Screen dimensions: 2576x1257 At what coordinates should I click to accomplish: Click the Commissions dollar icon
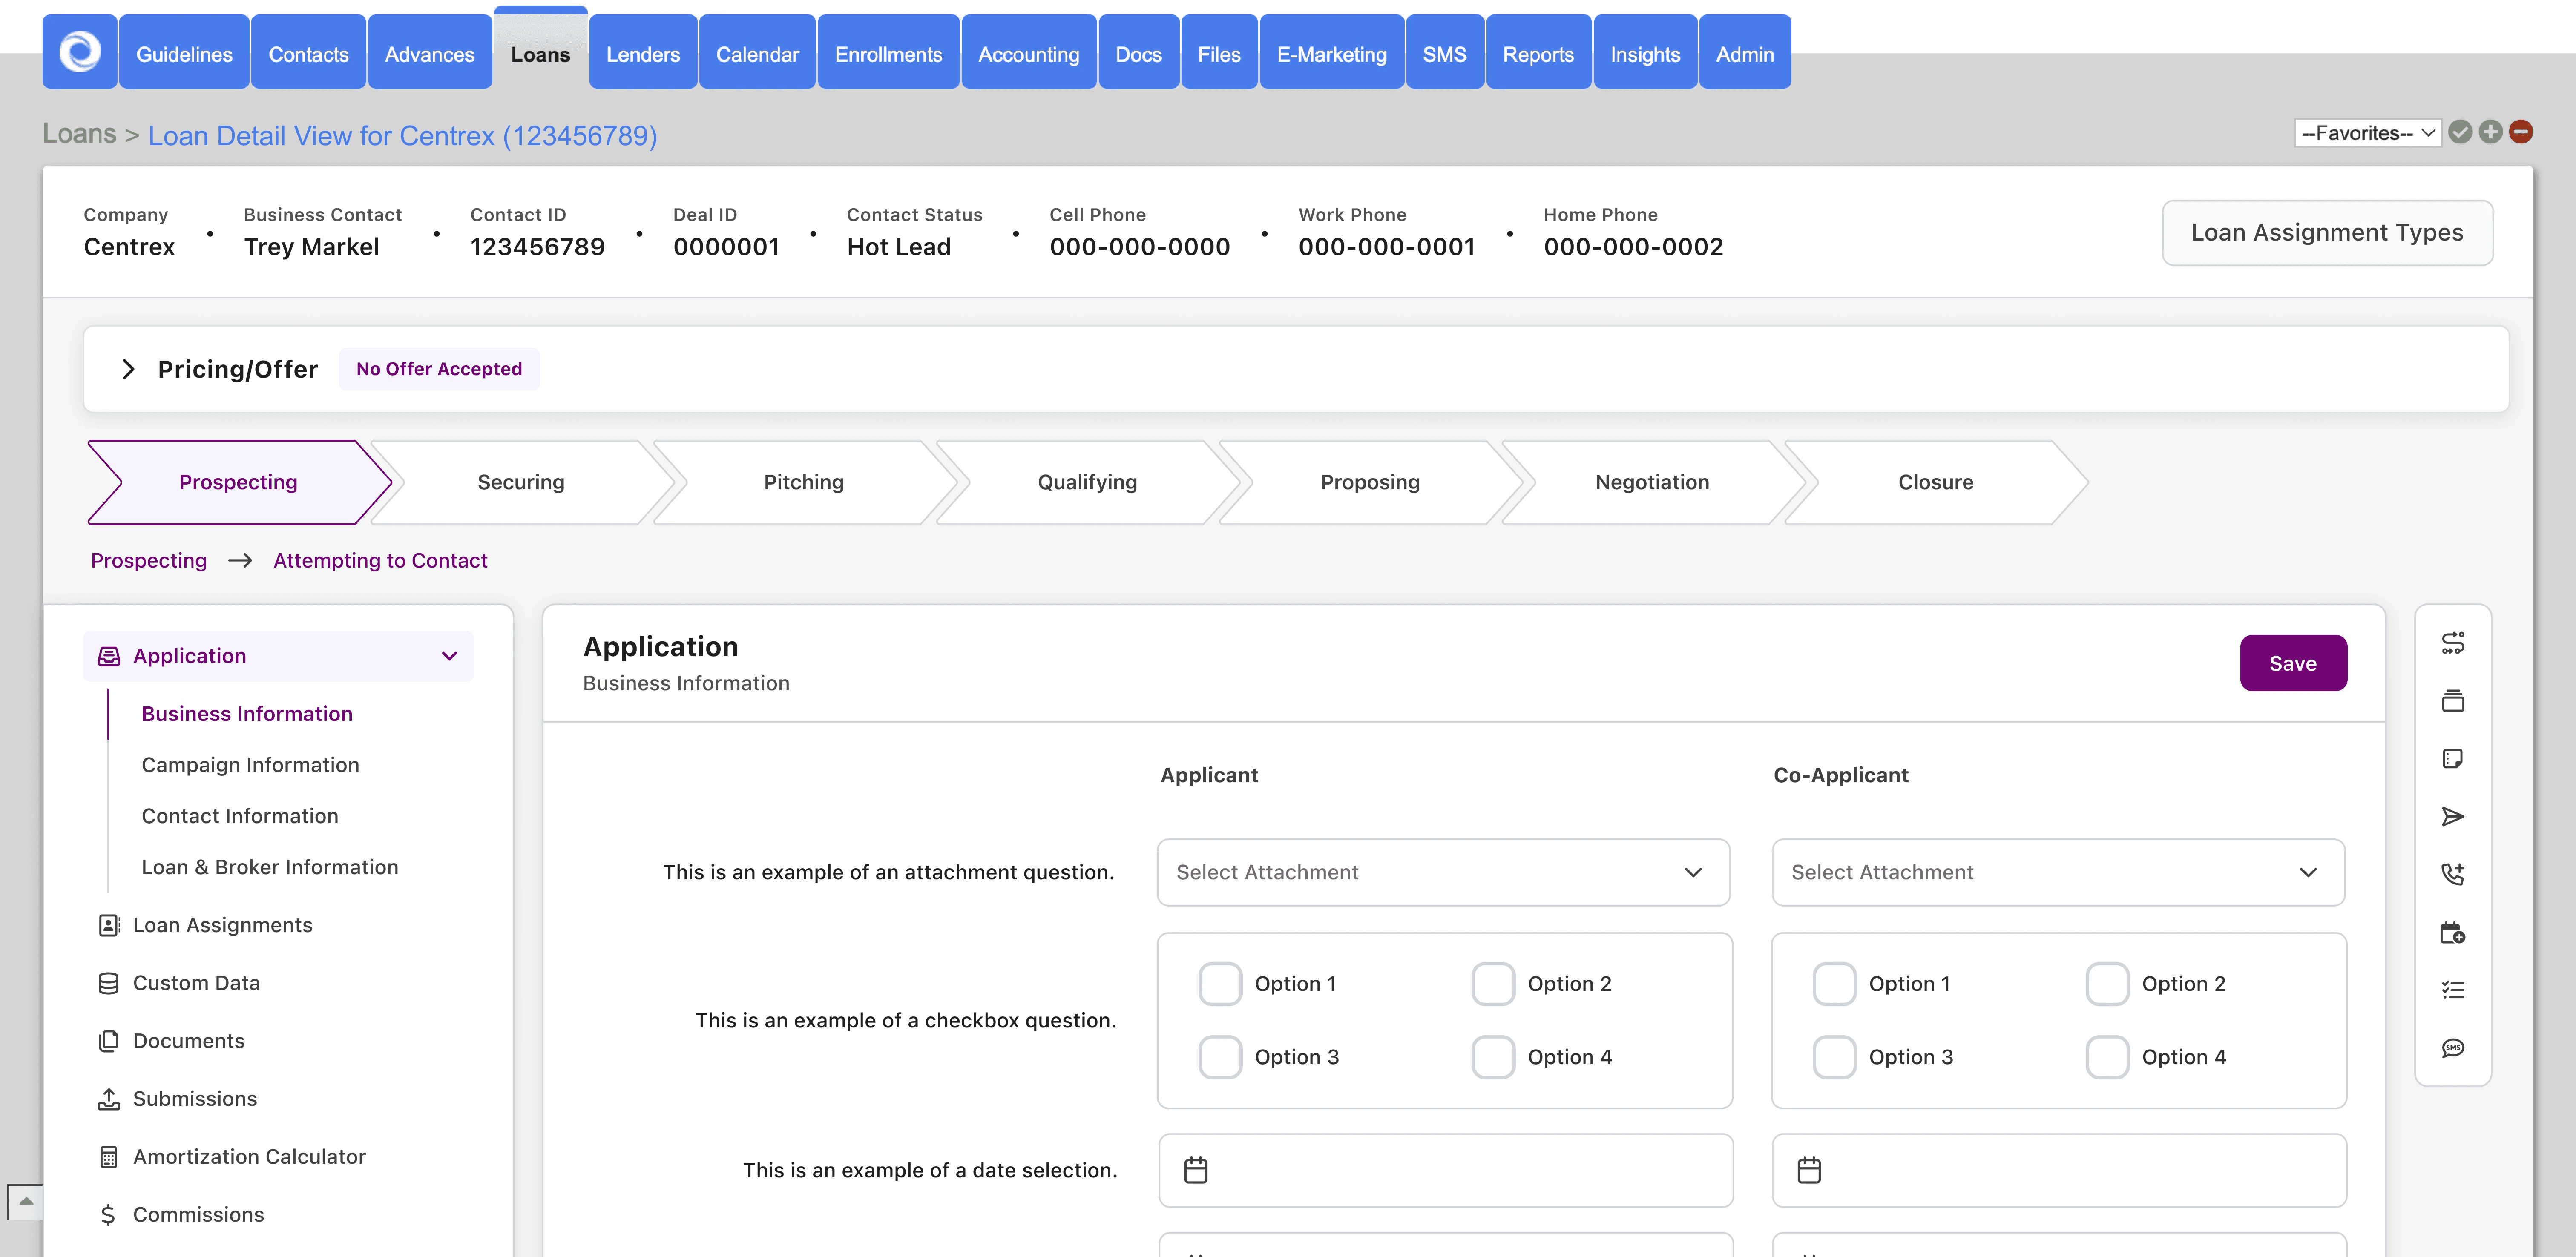[108, 1215]
